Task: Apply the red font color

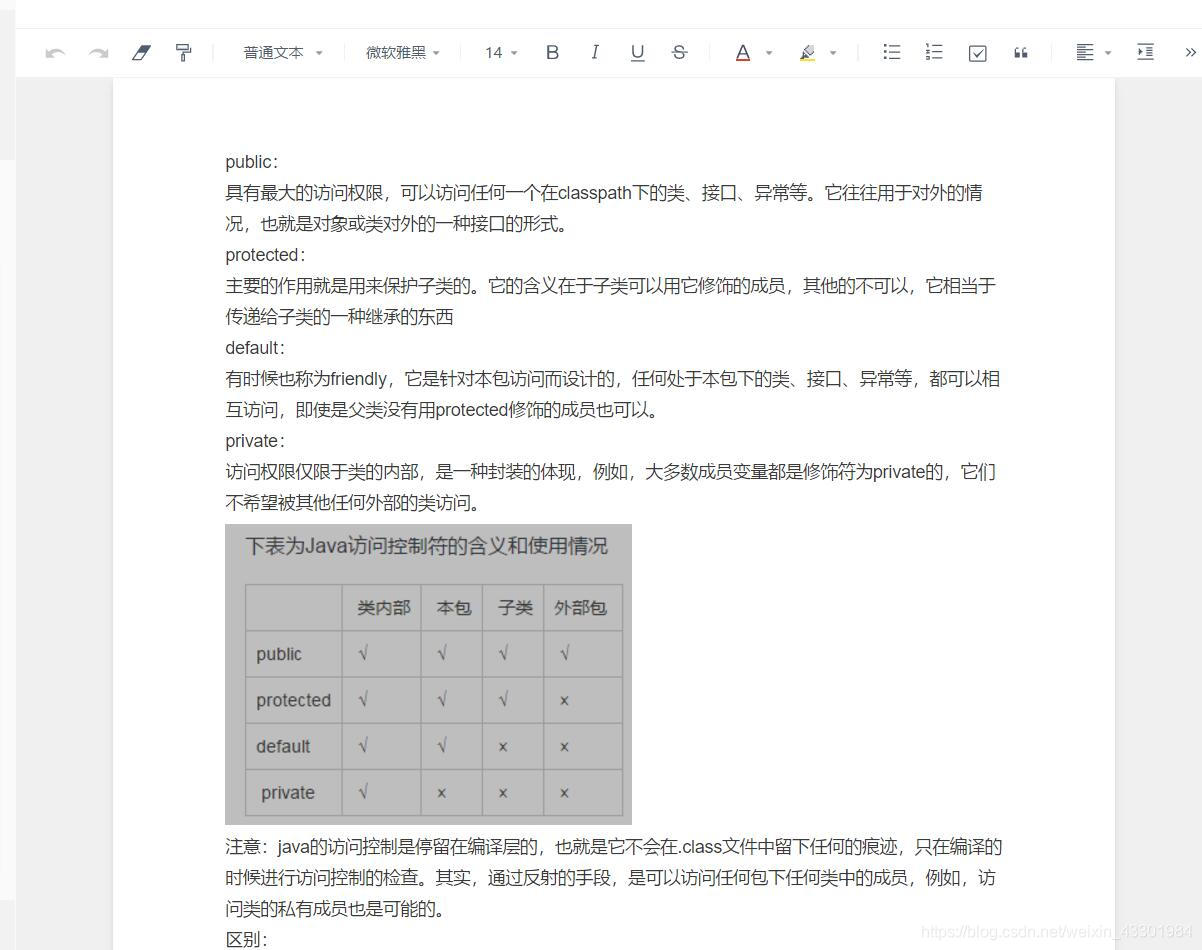Action: [743, 53]
